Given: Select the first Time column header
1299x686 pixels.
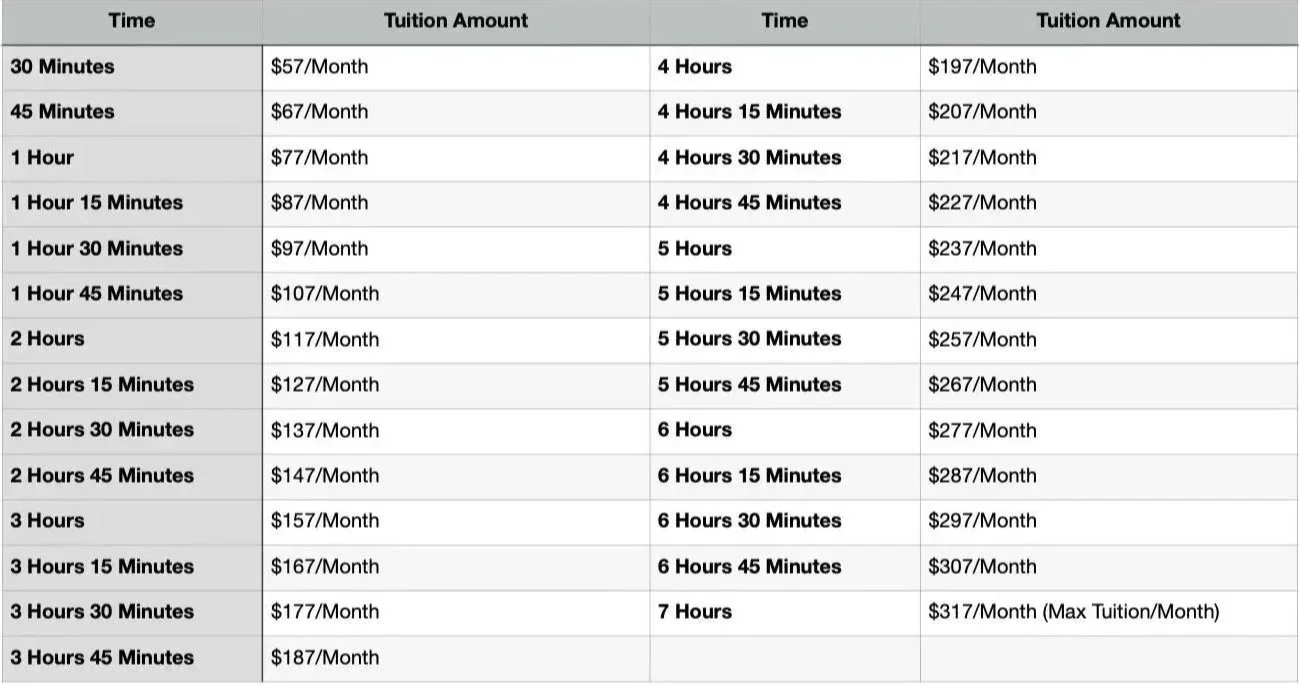Looking at the screenshot, I should (132, 21).
